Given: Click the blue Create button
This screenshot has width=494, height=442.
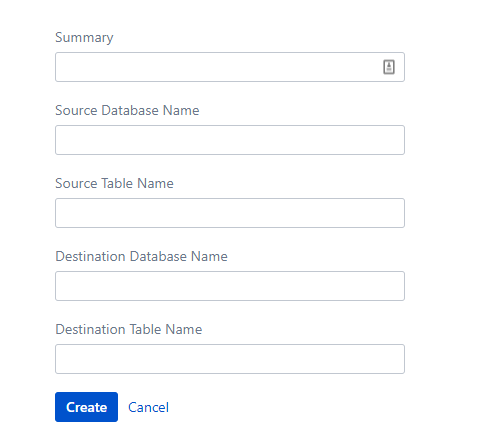Looking at the screenshot, I should [86, 407].
